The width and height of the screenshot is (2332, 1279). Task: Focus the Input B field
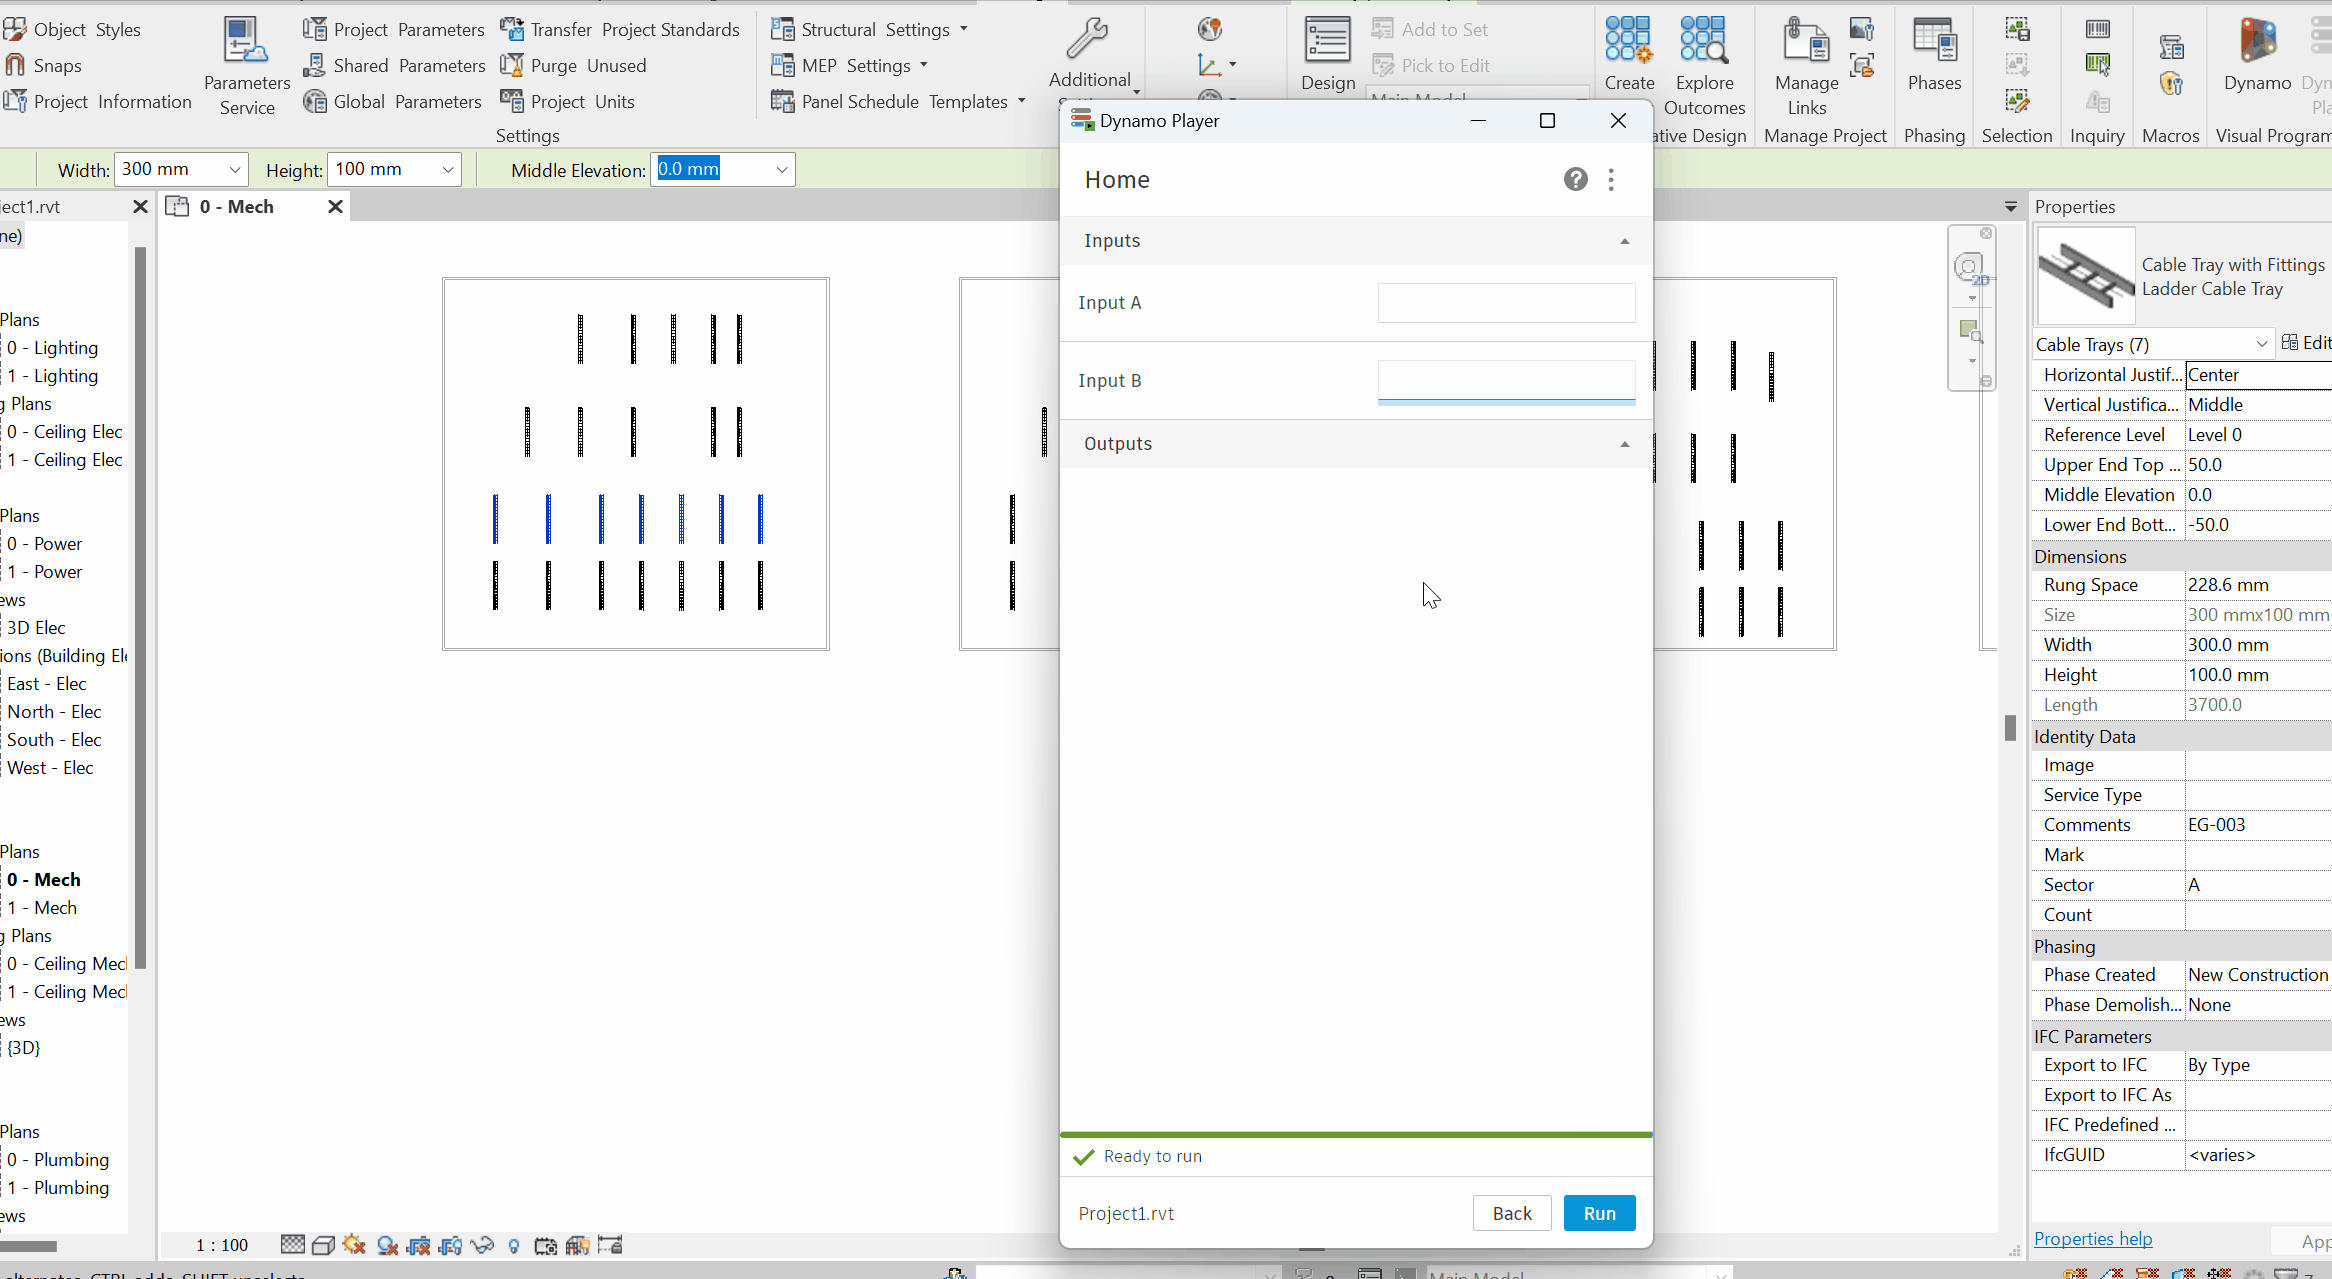pos(1506,381)
